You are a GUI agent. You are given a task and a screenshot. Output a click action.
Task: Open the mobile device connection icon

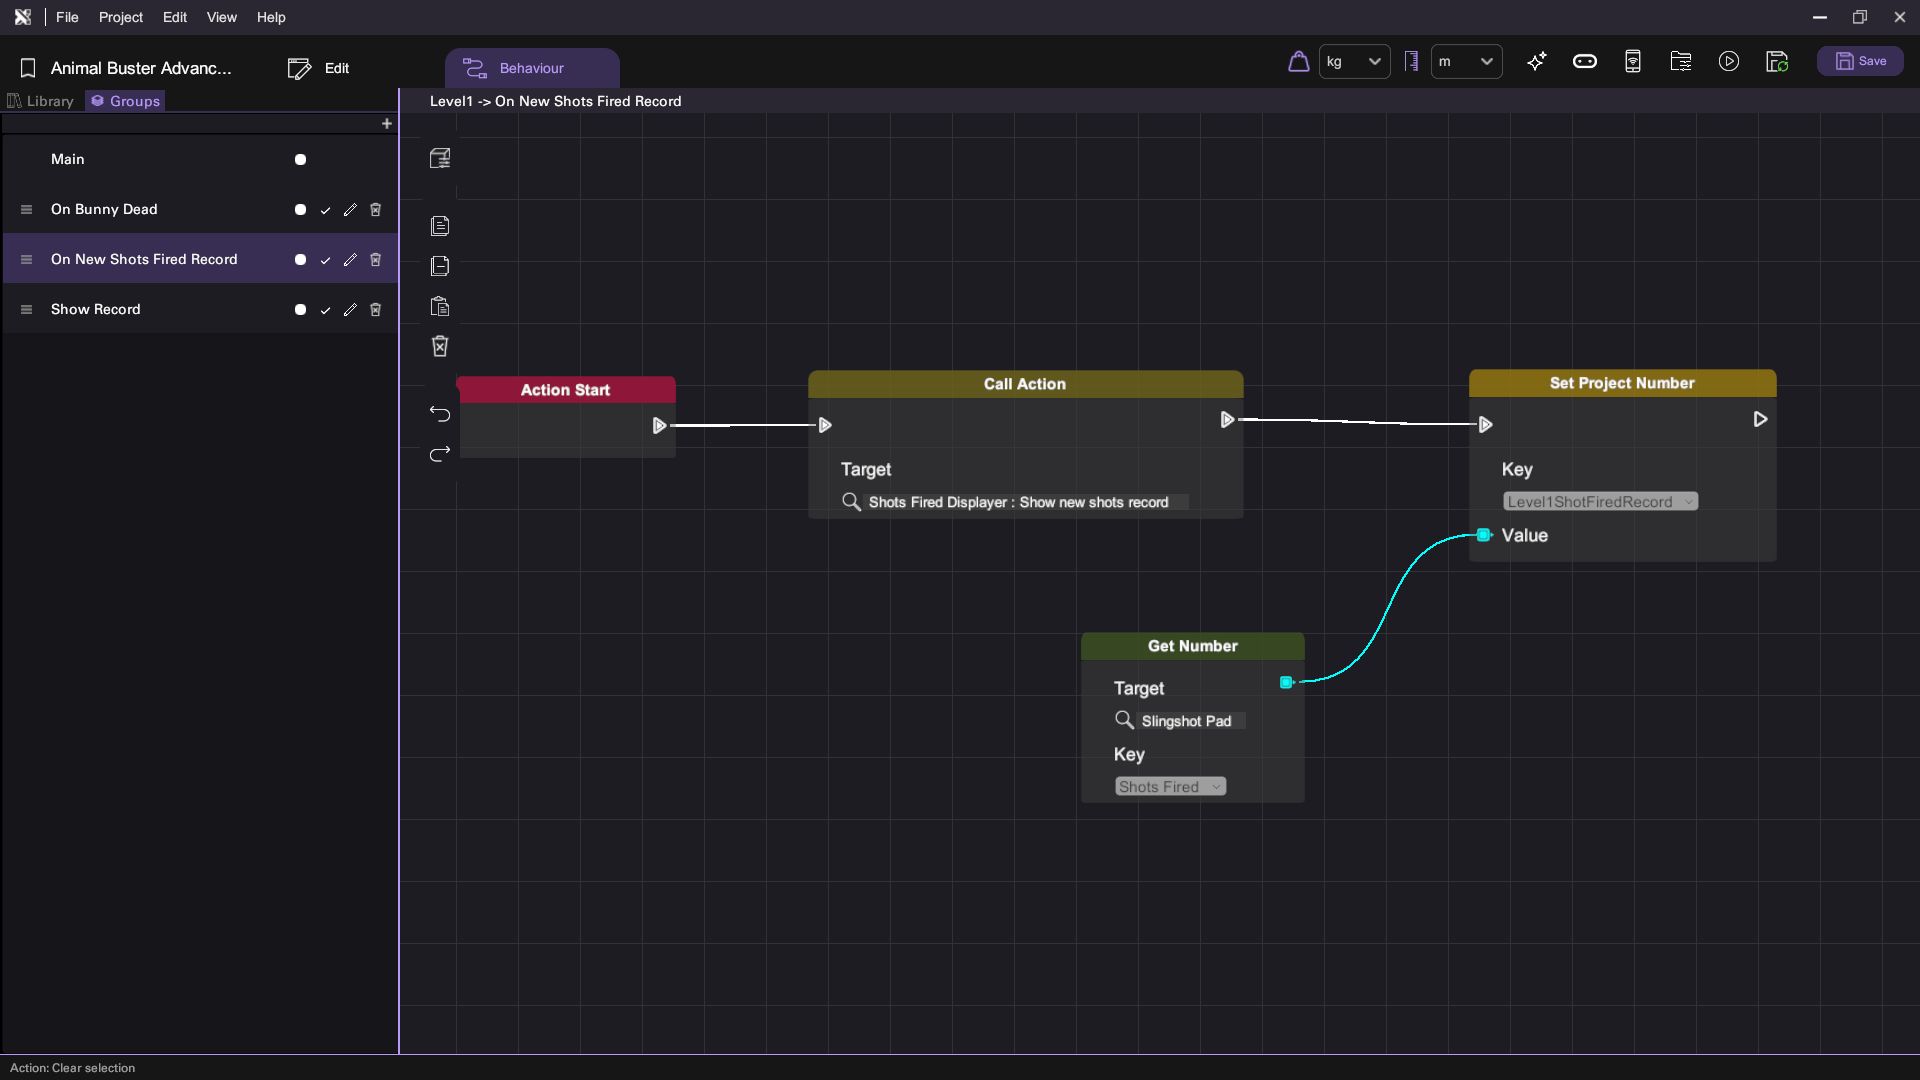[1633, 62]
